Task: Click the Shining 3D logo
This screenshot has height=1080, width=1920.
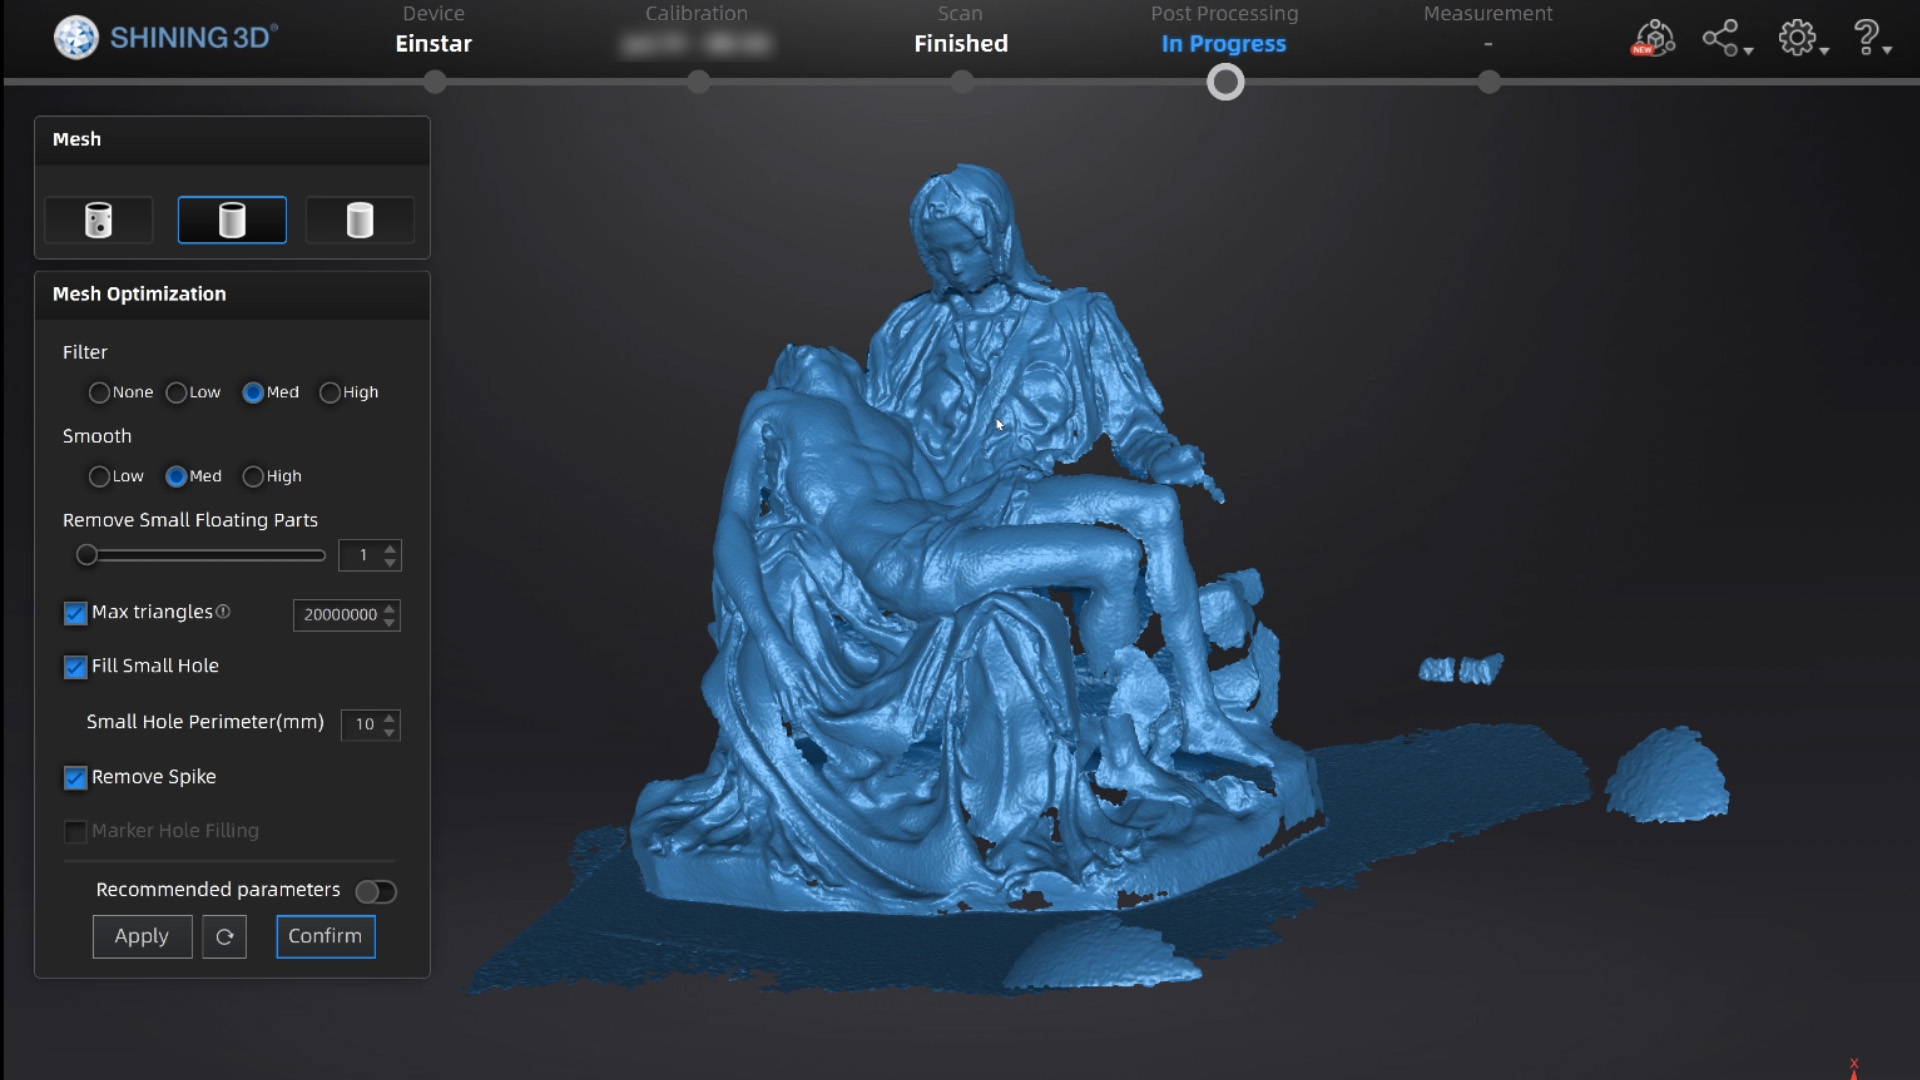Action: click(166, 38)
